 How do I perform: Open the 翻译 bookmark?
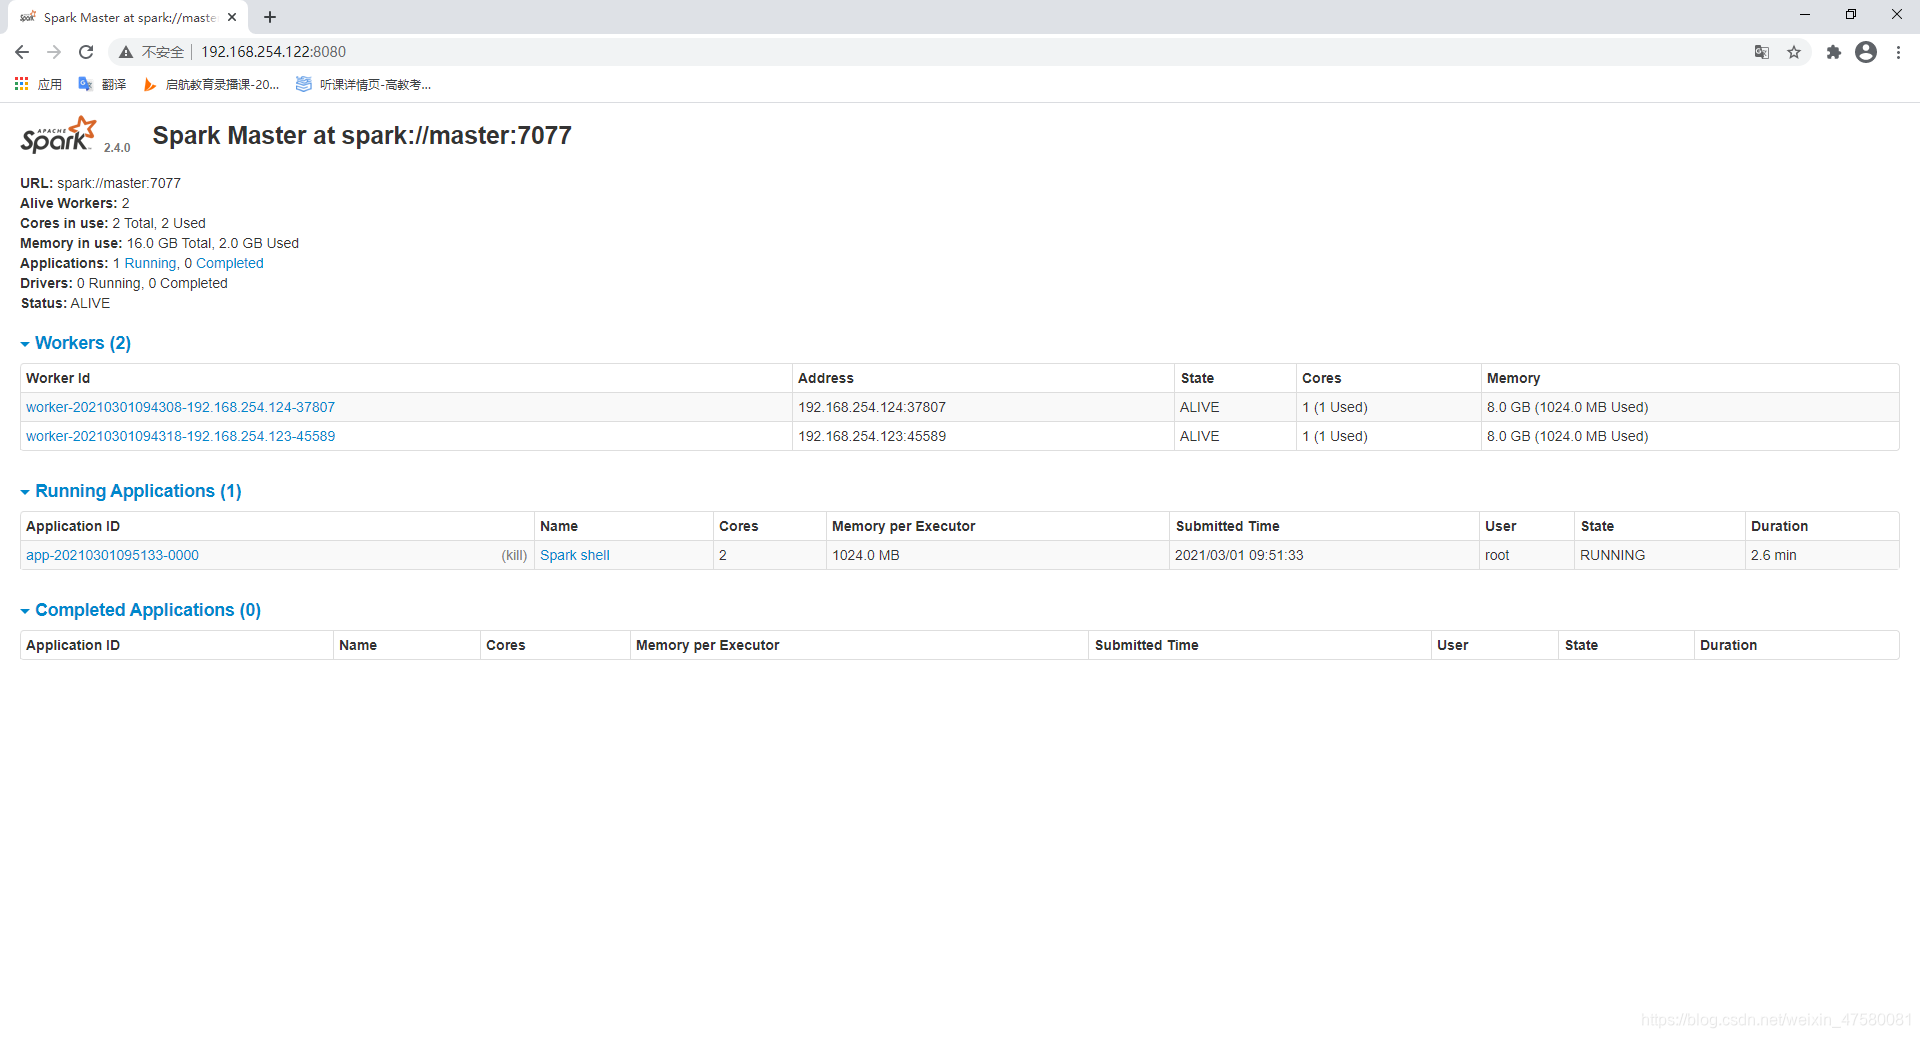[103, 85]
